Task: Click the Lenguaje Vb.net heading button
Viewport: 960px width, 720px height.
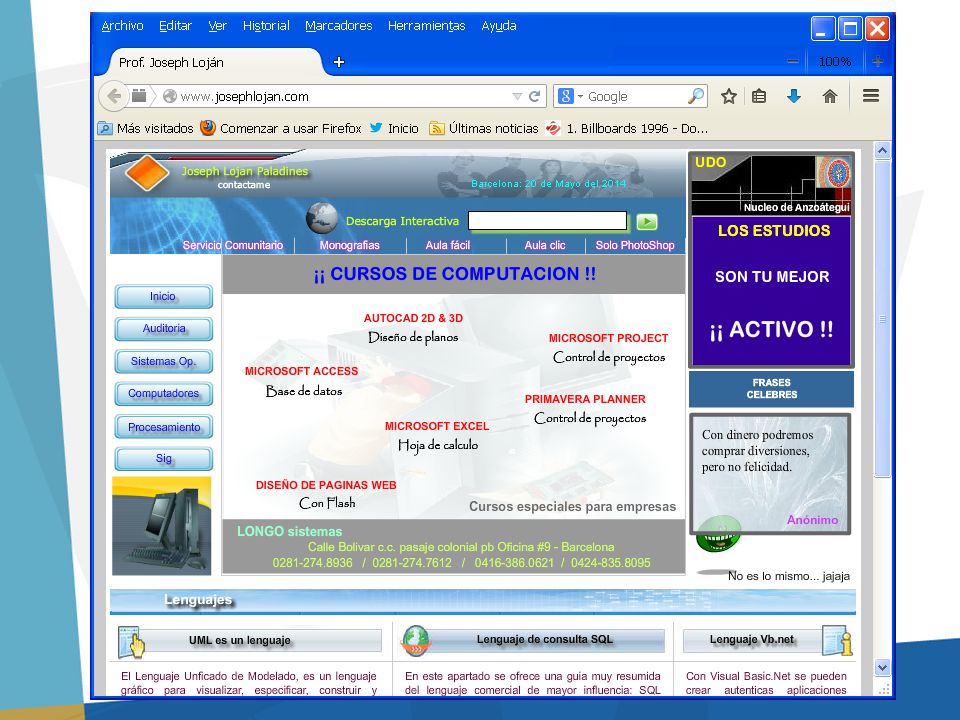Action: 752,640
